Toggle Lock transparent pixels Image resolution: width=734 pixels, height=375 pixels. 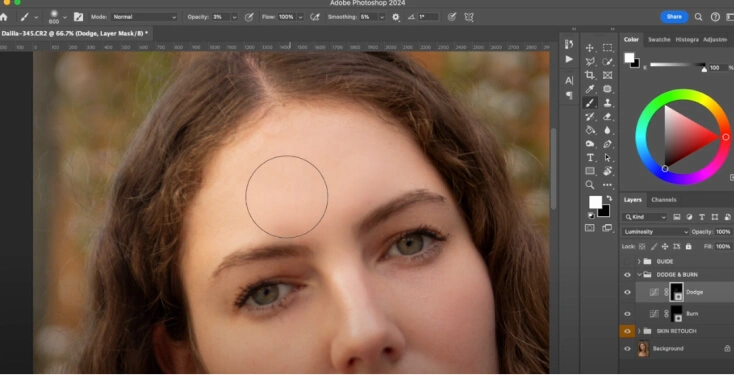pyautogui.click(x=642, y=246)
